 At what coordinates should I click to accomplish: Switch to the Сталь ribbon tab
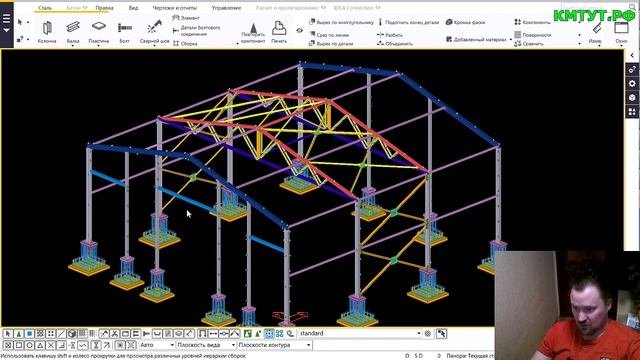tap(45, 7)
